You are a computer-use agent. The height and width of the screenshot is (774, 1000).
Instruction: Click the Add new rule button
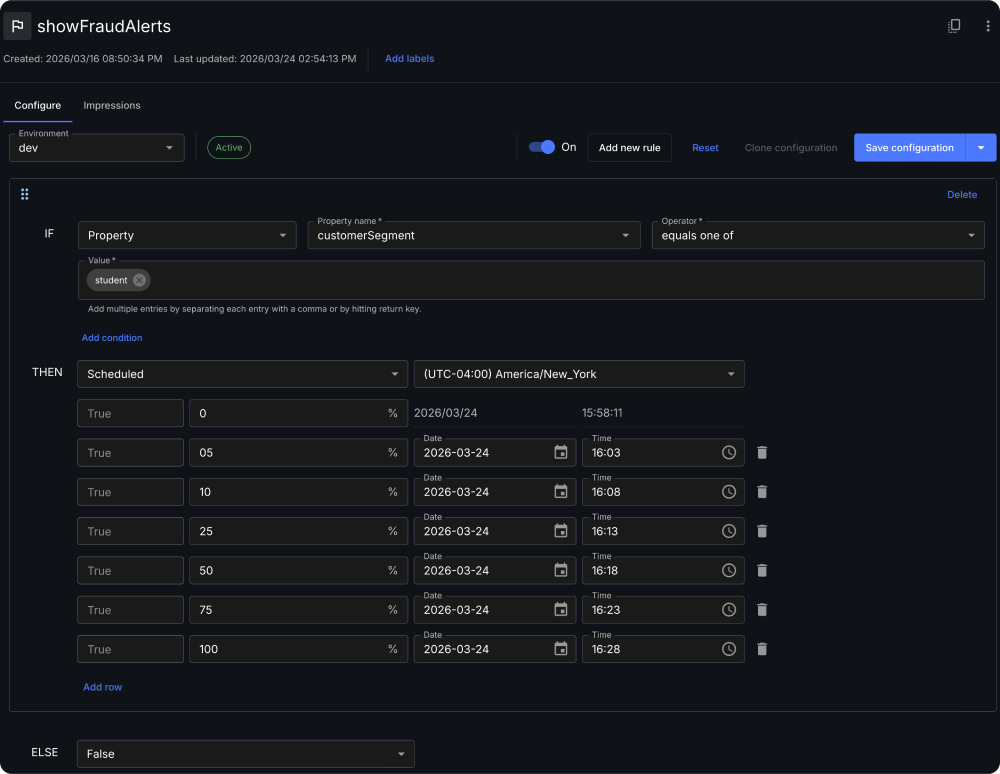(x=629, y=148)
